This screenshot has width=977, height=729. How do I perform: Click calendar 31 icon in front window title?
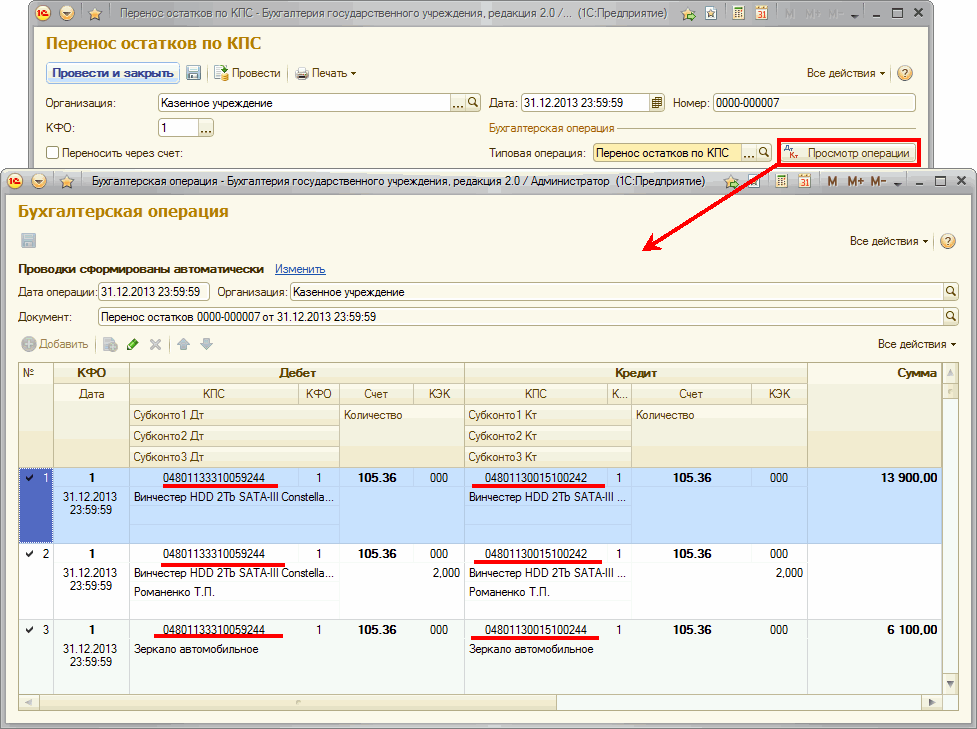(804, 181)
